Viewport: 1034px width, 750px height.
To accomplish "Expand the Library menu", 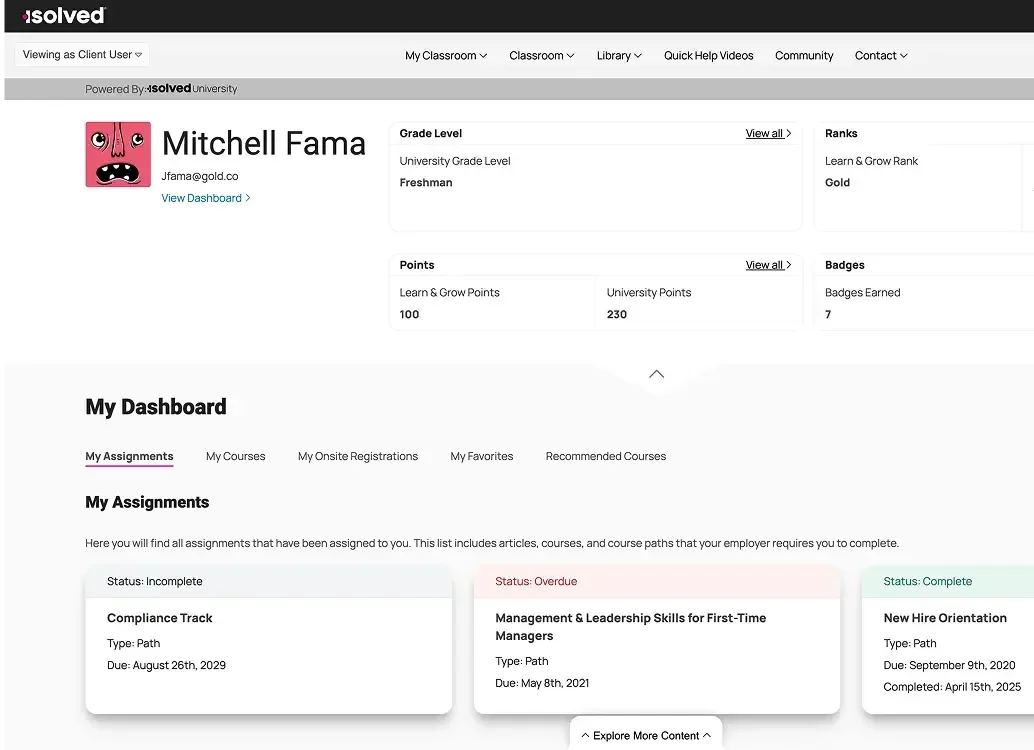I will tap(619, 55).
